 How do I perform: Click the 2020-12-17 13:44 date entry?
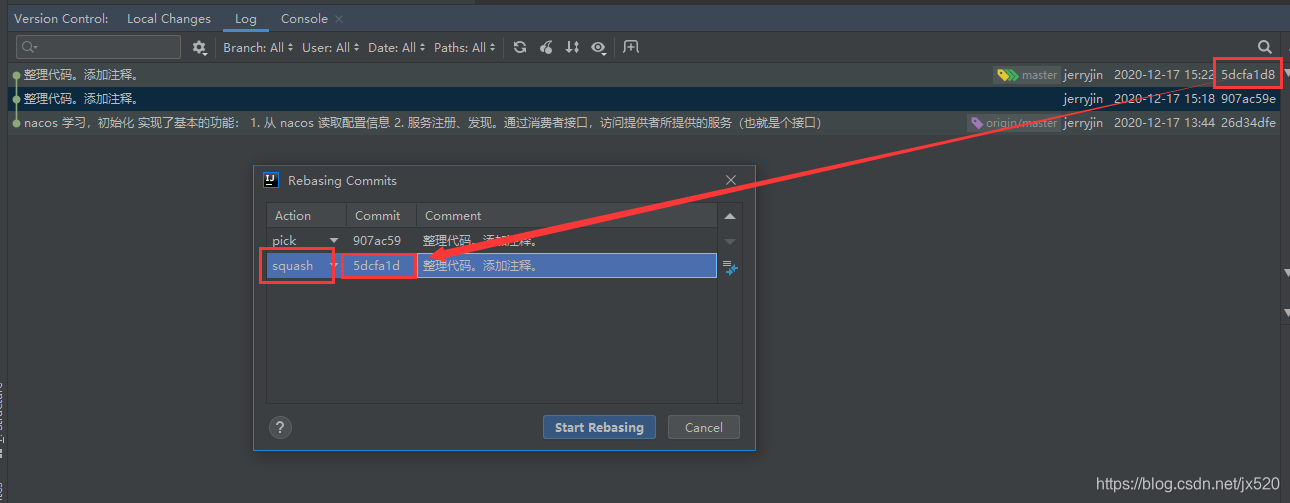(1164, 123)
